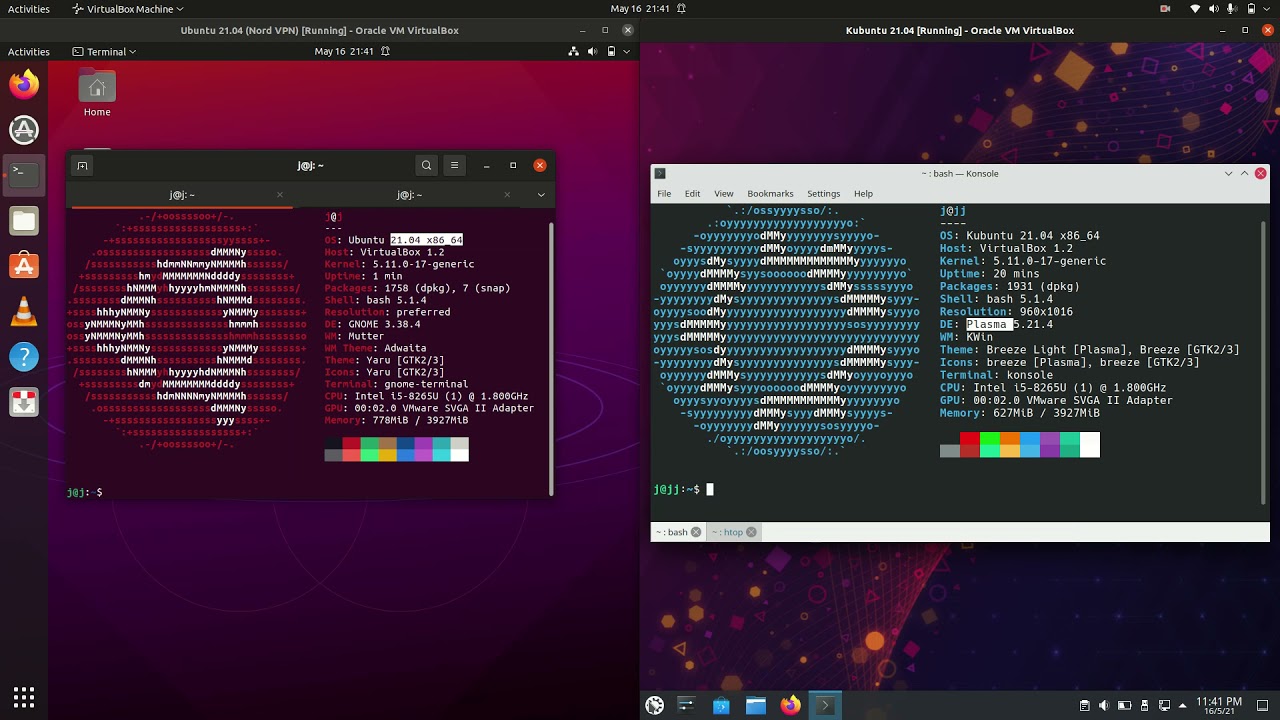
Task: Close the first j@j tab in GNOME Terminal
Action: coord(280,195)
